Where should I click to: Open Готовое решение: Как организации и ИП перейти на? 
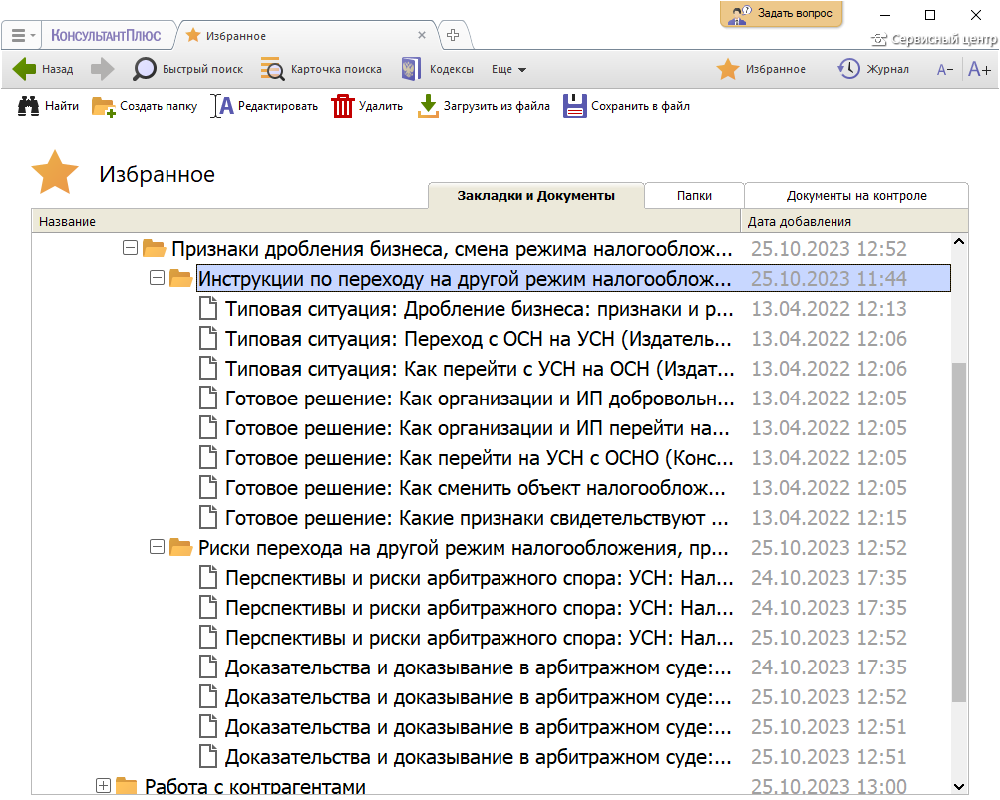477,428
